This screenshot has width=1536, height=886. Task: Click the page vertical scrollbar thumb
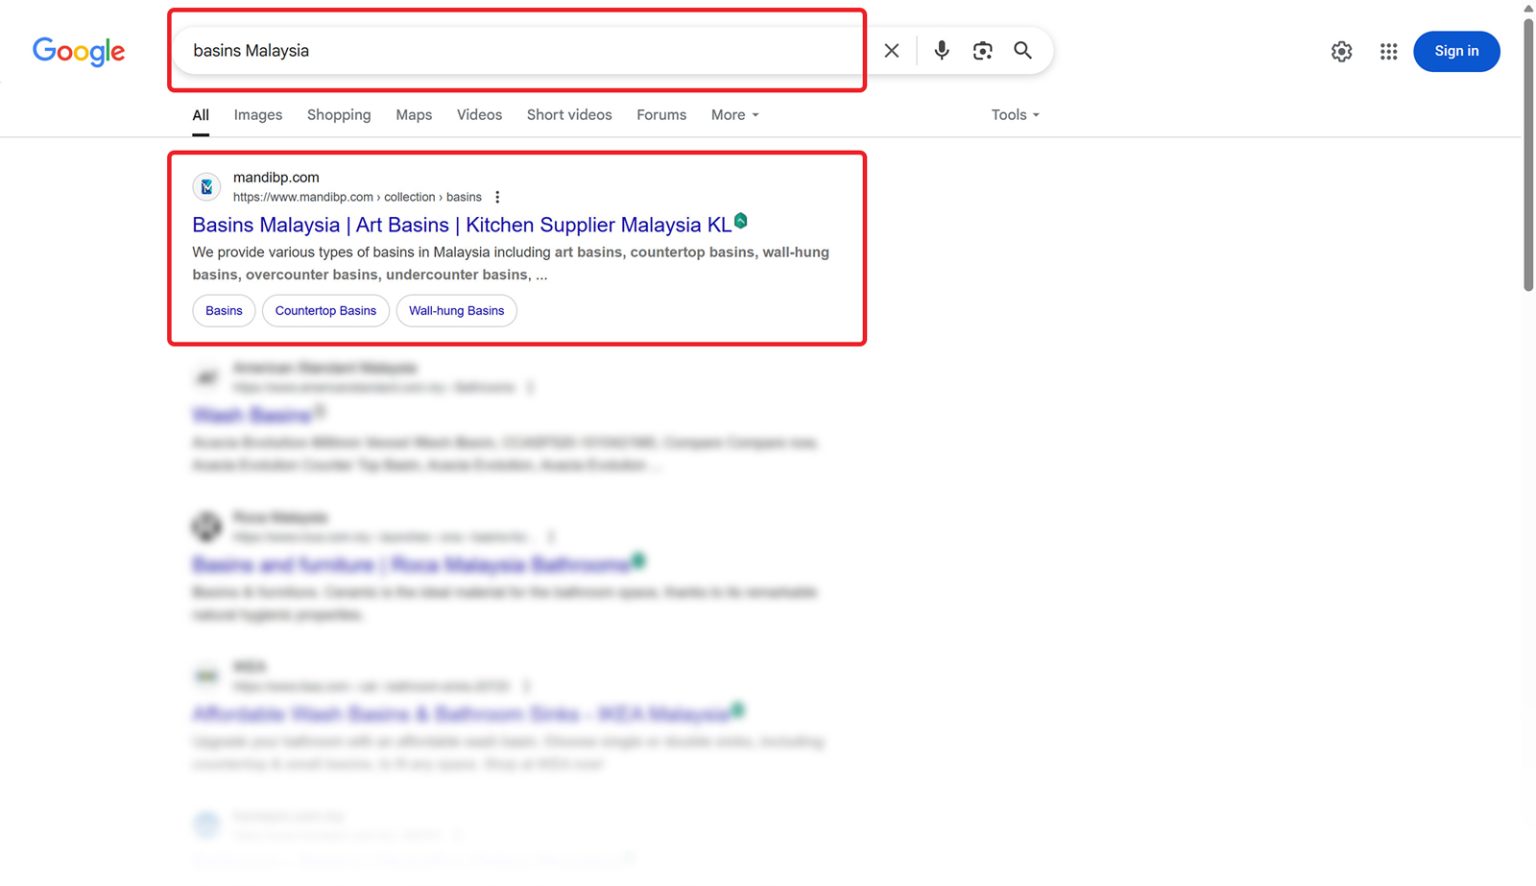click(1528, 155)
